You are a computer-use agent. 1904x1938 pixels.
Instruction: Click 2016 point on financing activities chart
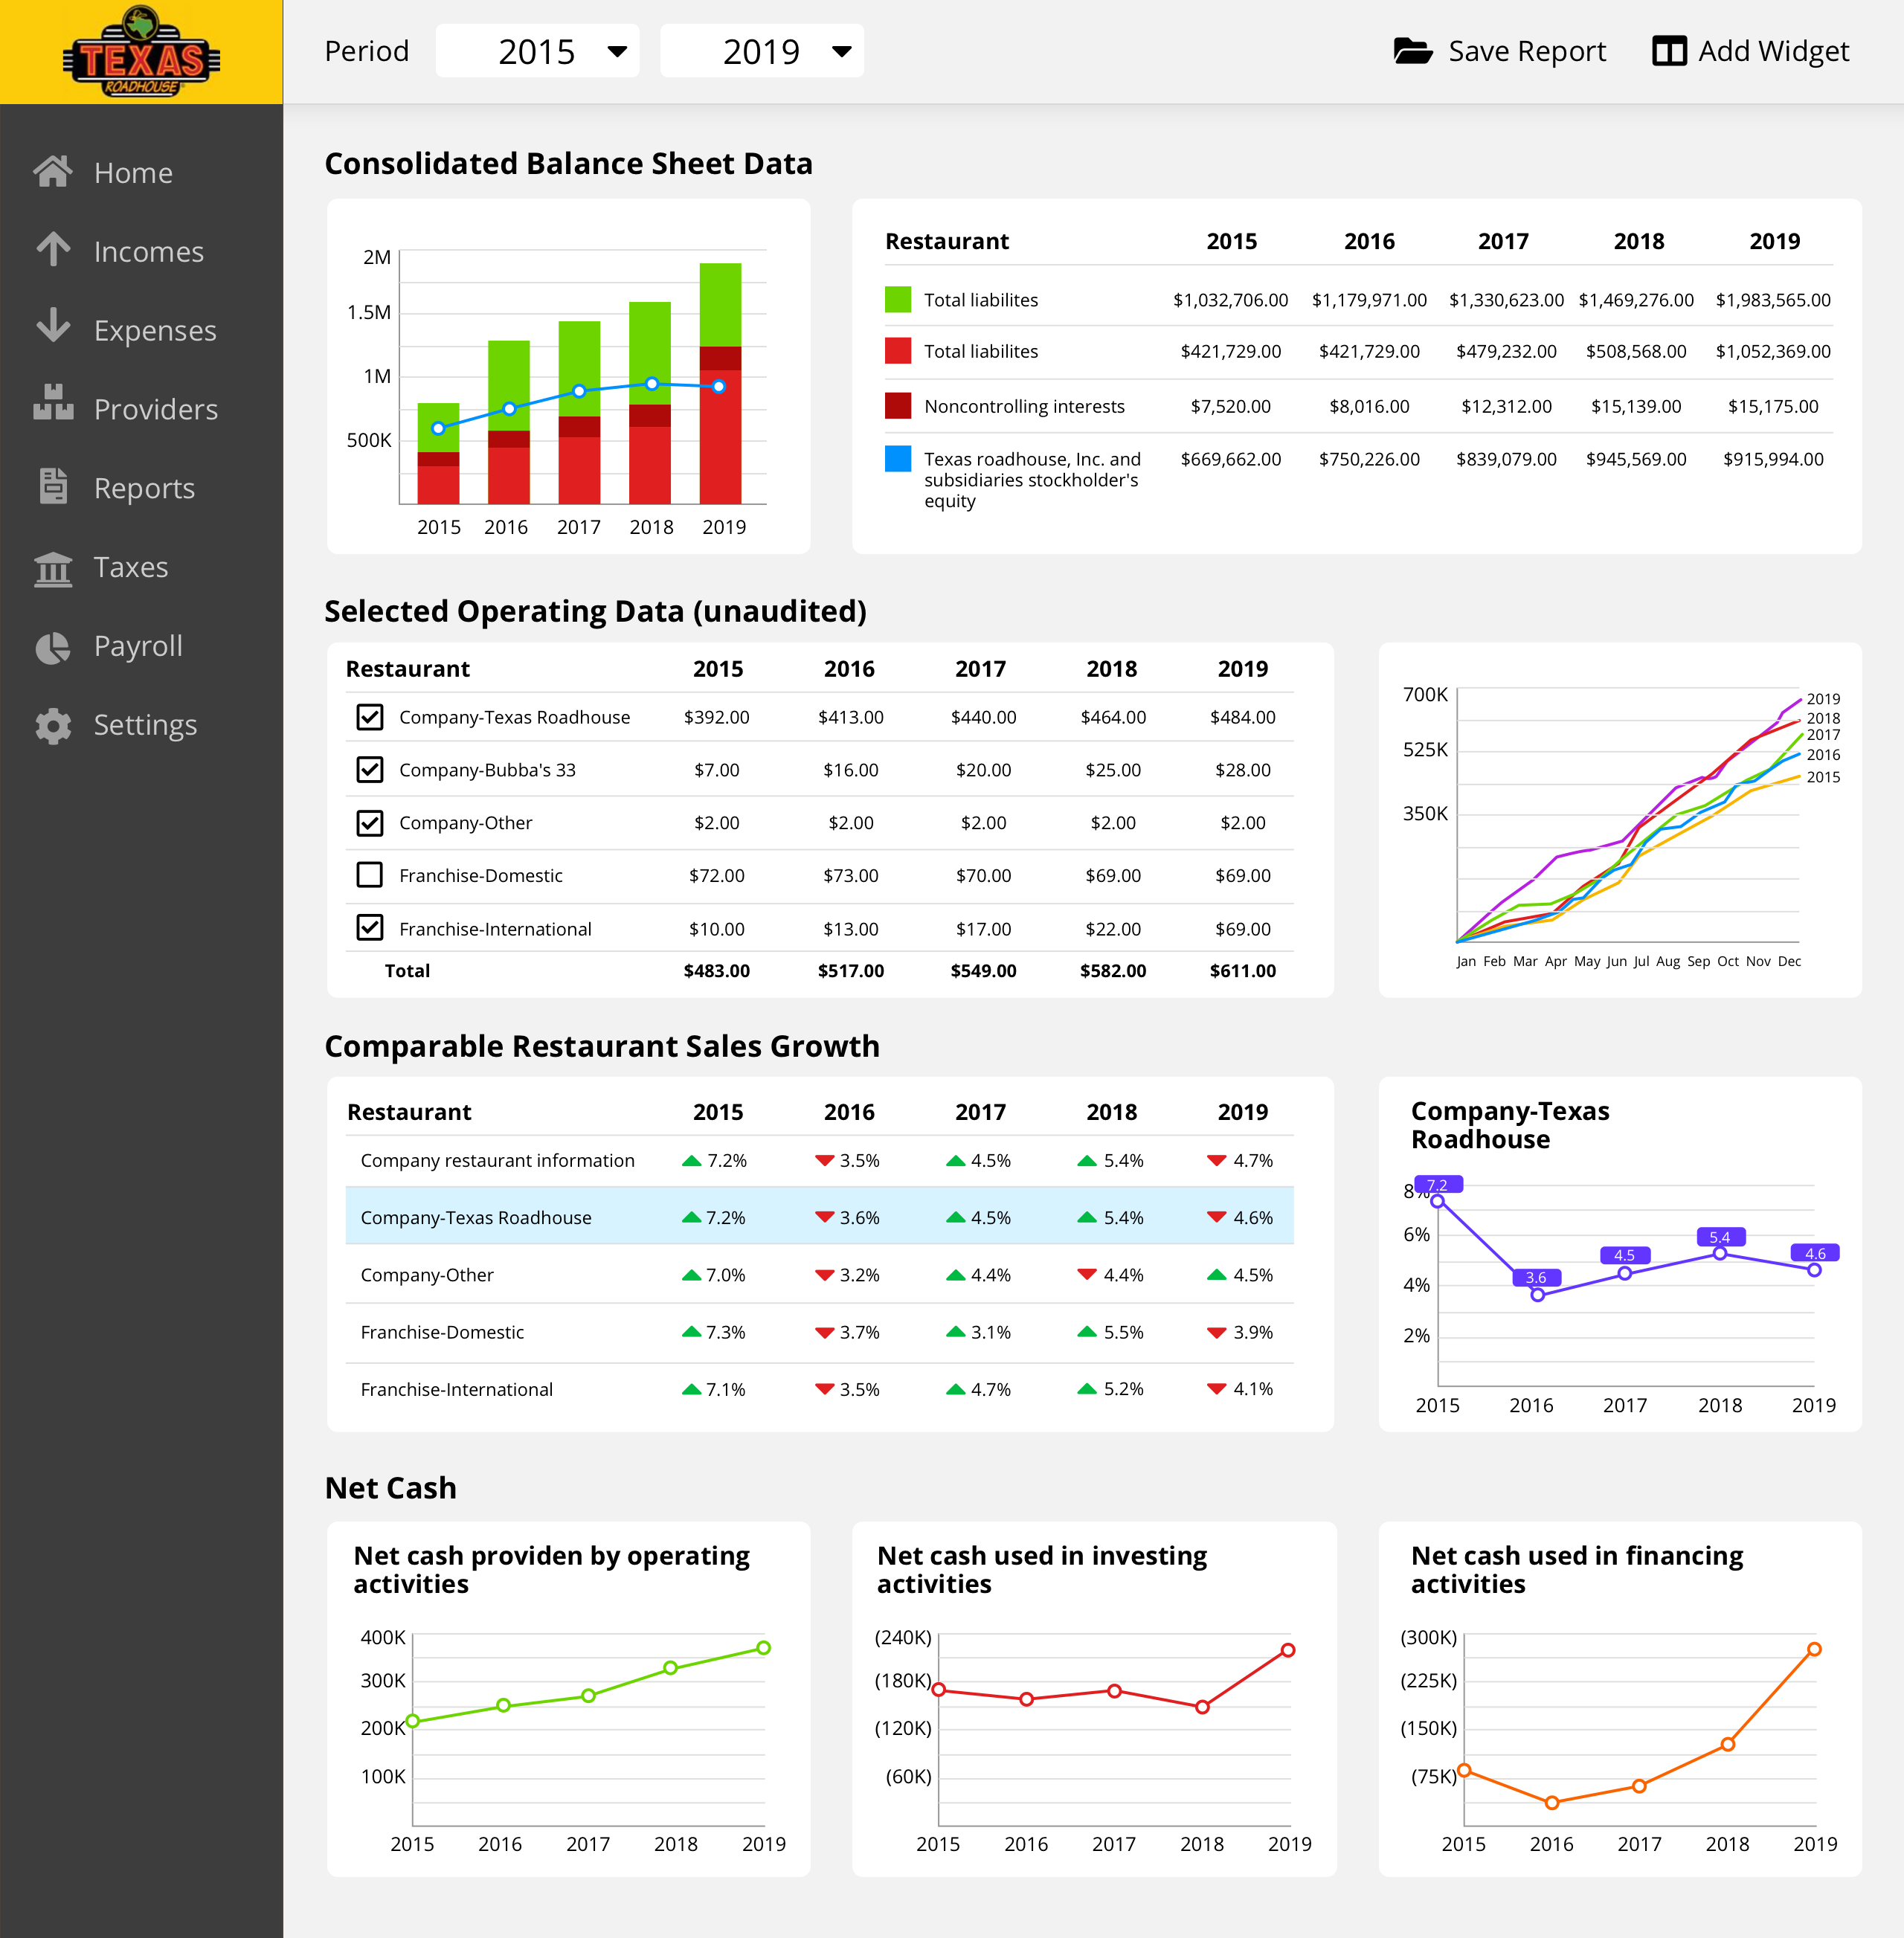(1552, 1803)
